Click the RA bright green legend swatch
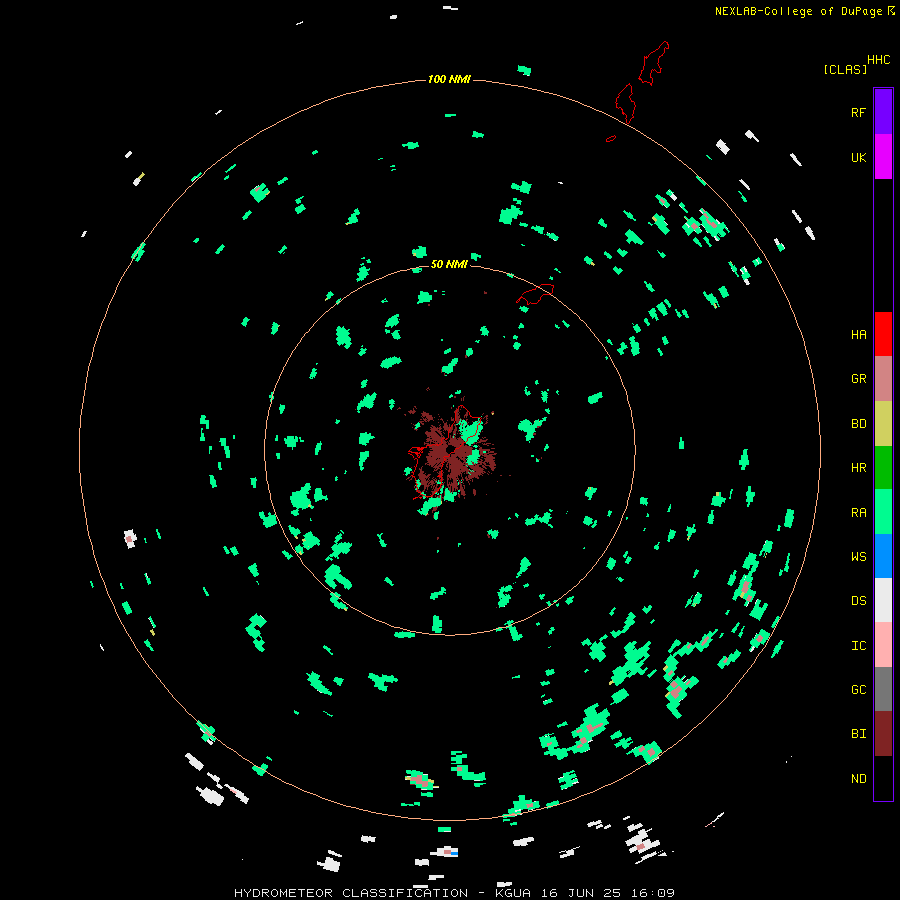Screen dimensions: 900x900 point(883,512)
